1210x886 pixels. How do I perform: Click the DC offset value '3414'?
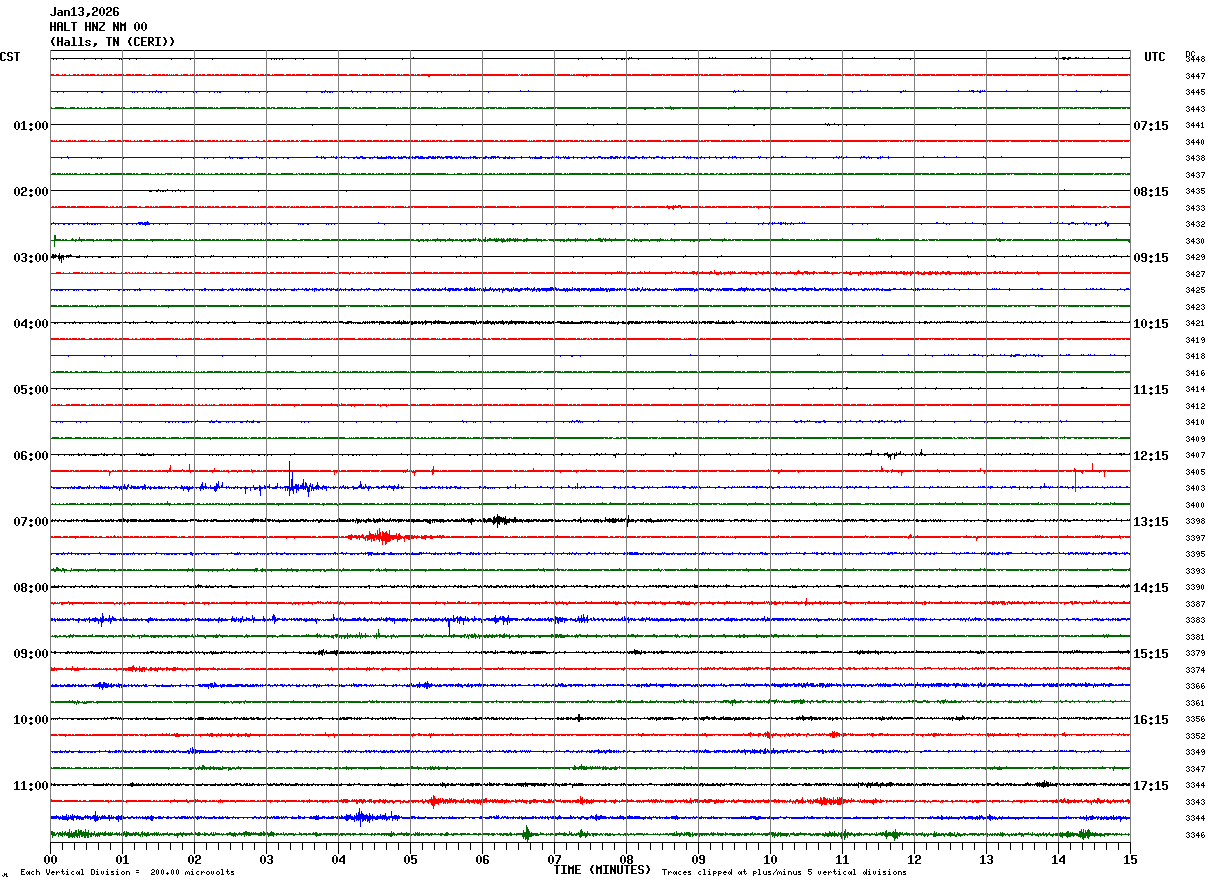pyautogui.click(x=1195, y=390)
